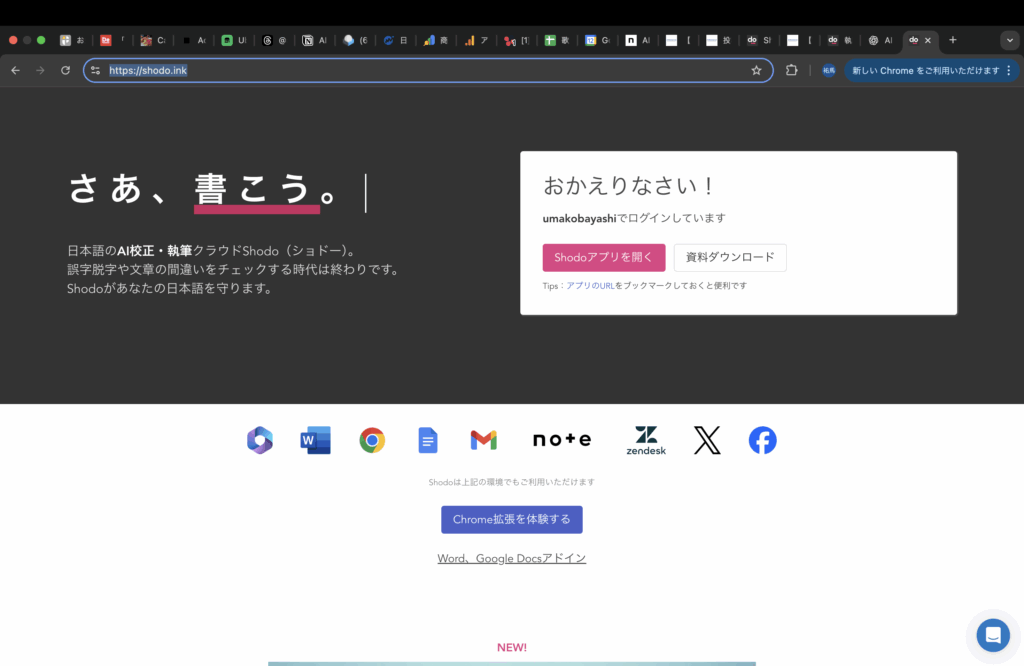Expand the tab search dropdown arrow
The height and width of the screenshot is (666, 1024).
[x=1009, y=40]
